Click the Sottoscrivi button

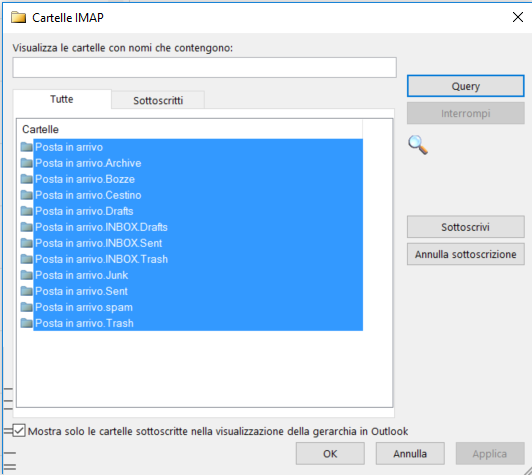466,227
